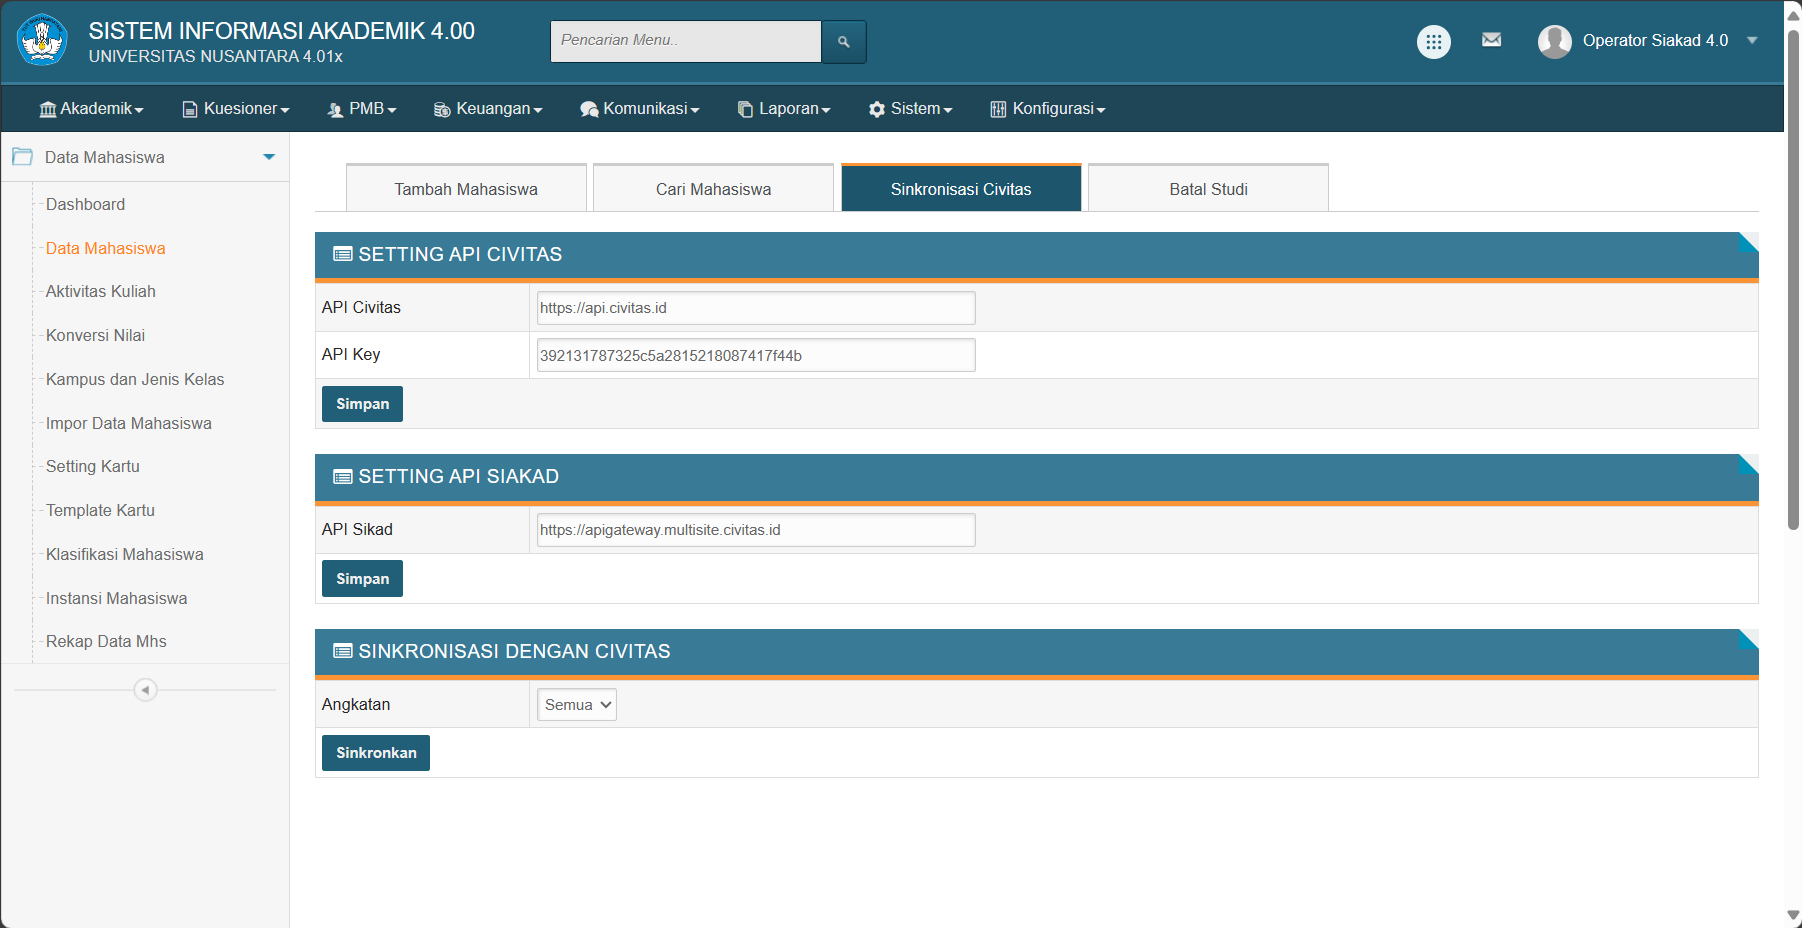
Task: Open the mail envelope icon
Action: (1491, 40)
